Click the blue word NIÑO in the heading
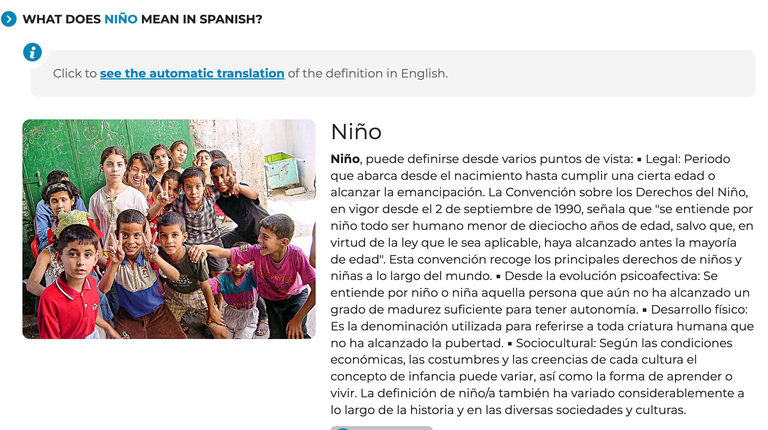 coord(121,19)
